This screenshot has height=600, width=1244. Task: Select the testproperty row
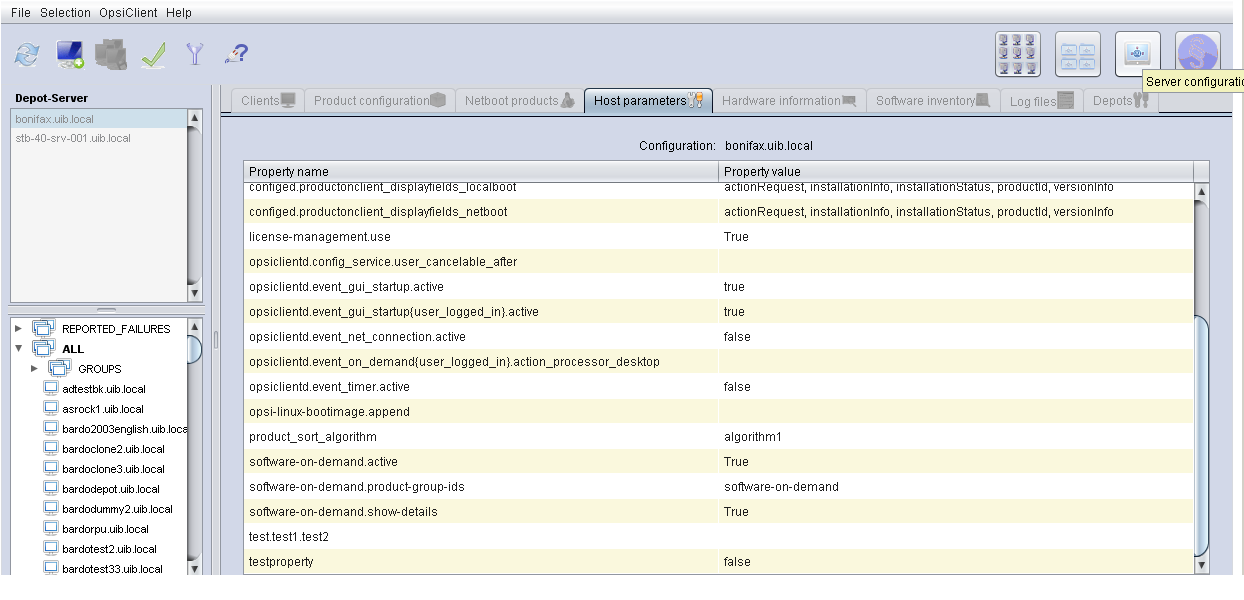(719, 562)
